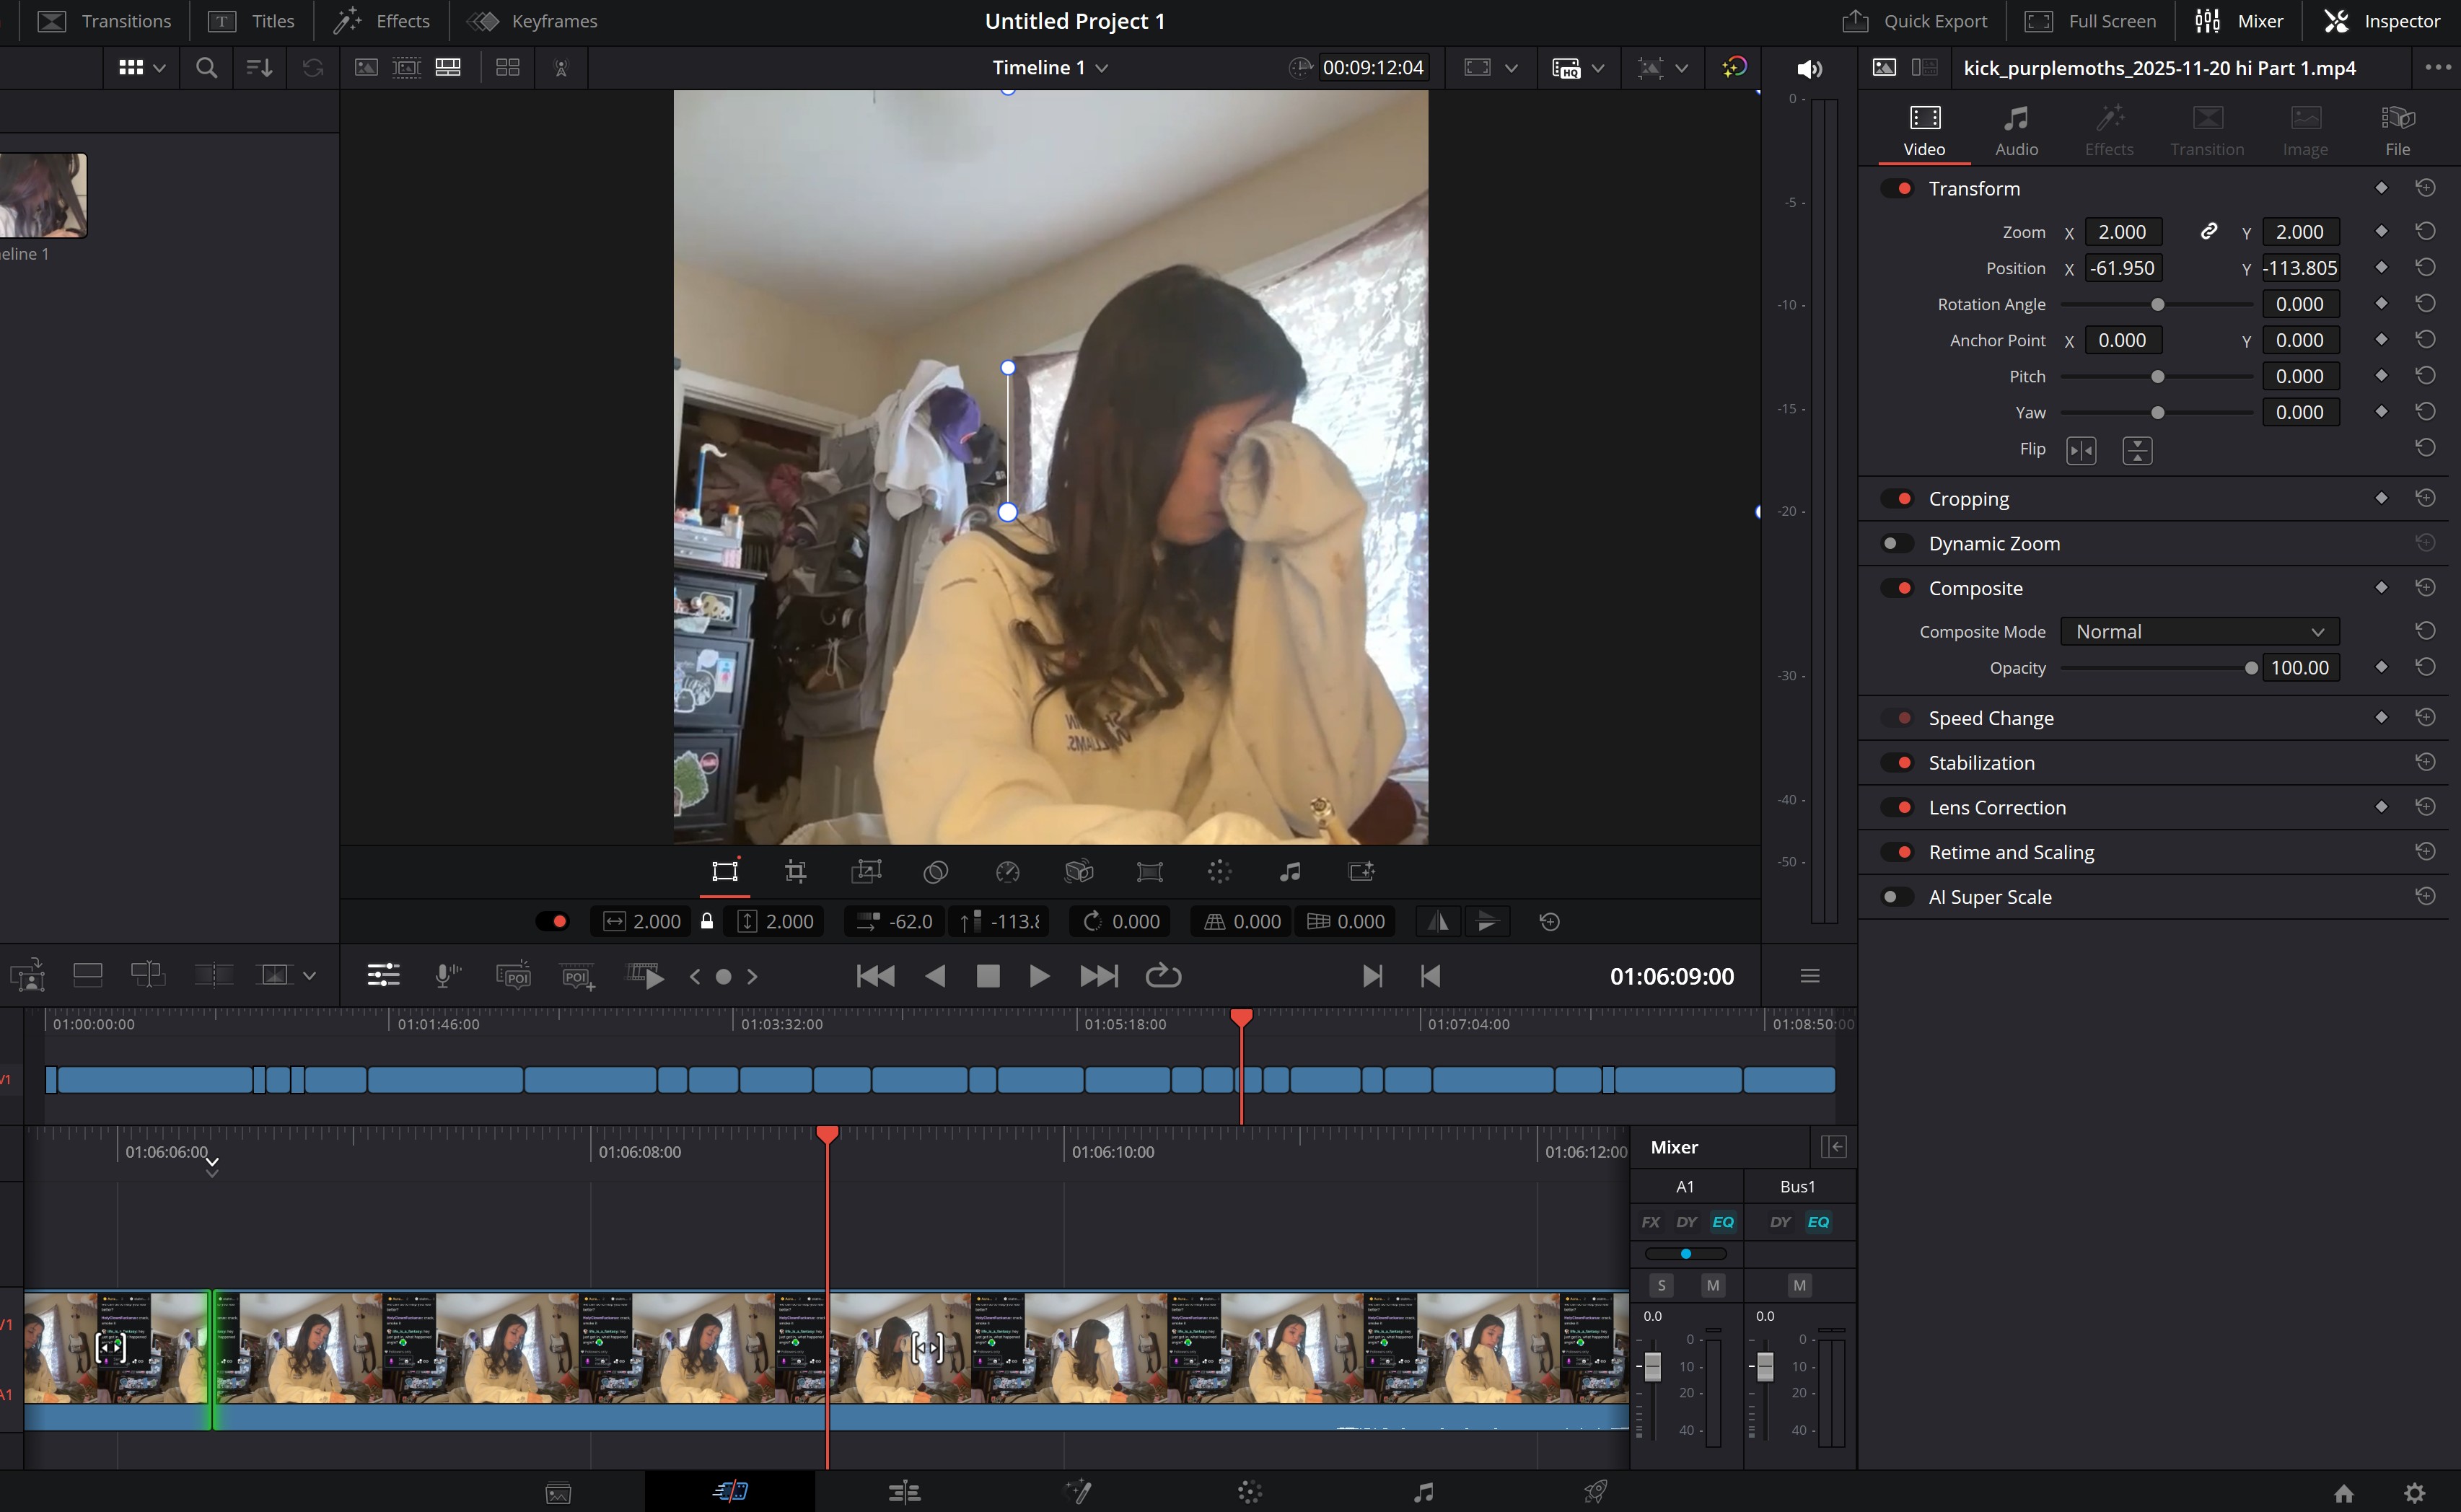Viewport: 2461px width, 1512px height.
Task: Click the Crop tool icon below viewer
Action: point(795,872)
